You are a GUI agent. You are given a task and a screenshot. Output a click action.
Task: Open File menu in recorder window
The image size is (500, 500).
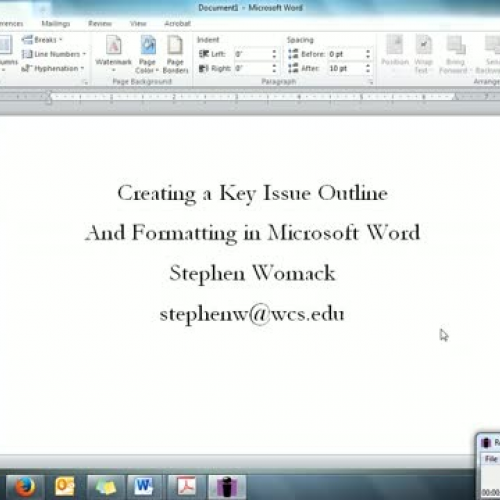tap(491, 459)
